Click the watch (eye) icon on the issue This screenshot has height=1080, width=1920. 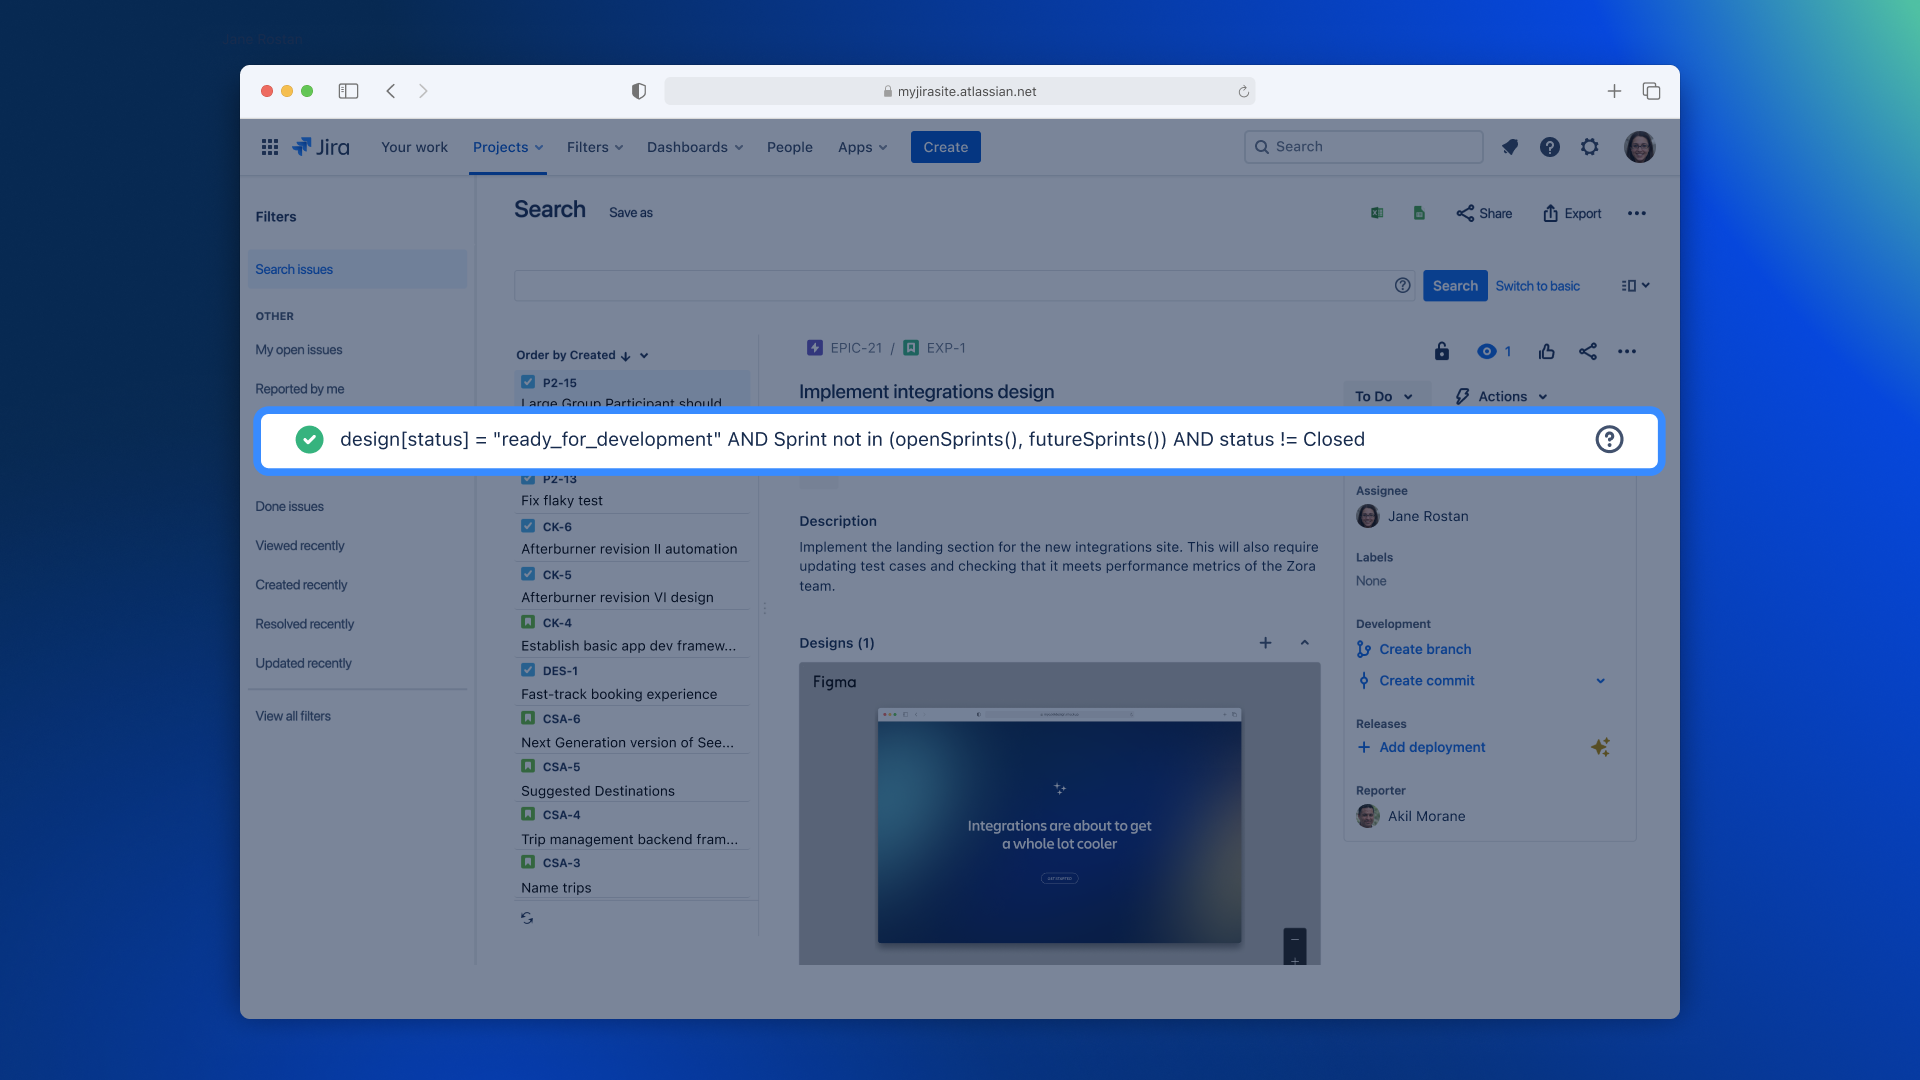(x=1487, y=351)
